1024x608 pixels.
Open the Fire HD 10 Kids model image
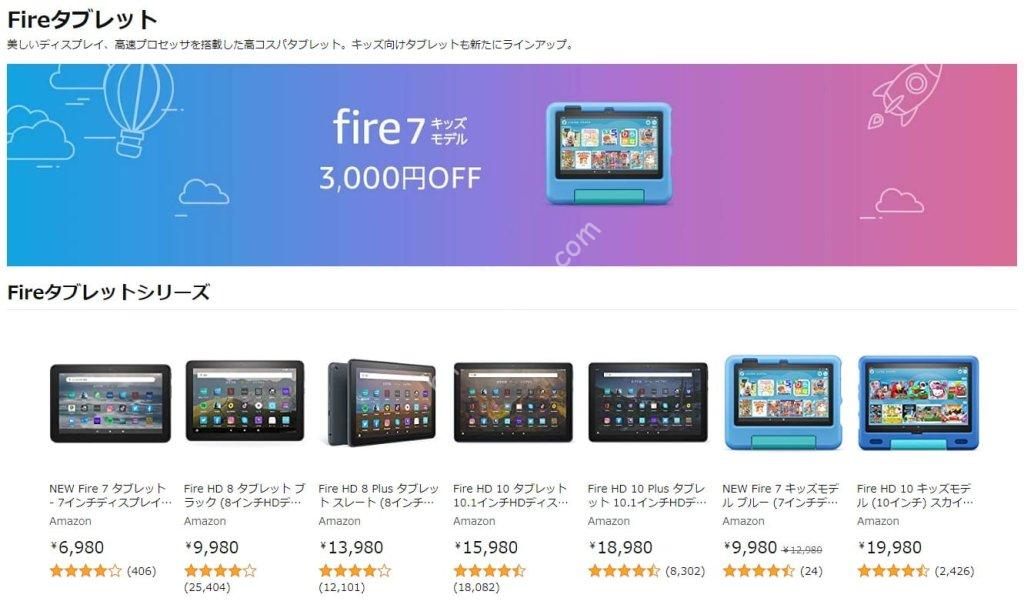point(918,402)
